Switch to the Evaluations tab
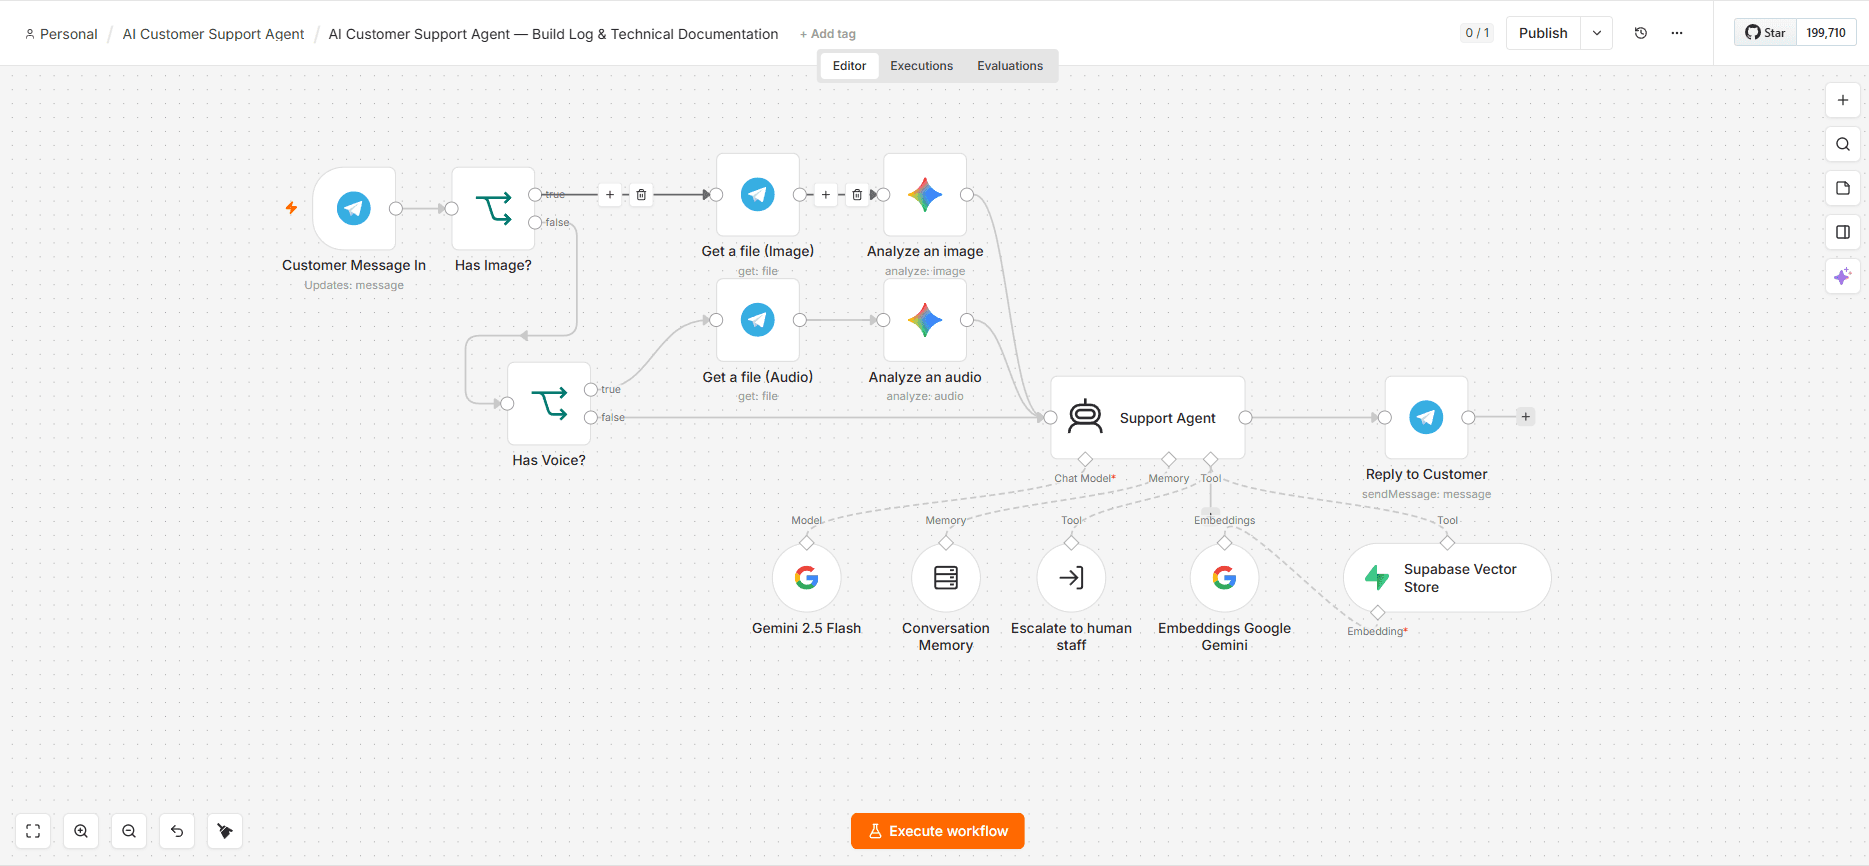The image size is (1869, 866). click(x=1010, y=66)
